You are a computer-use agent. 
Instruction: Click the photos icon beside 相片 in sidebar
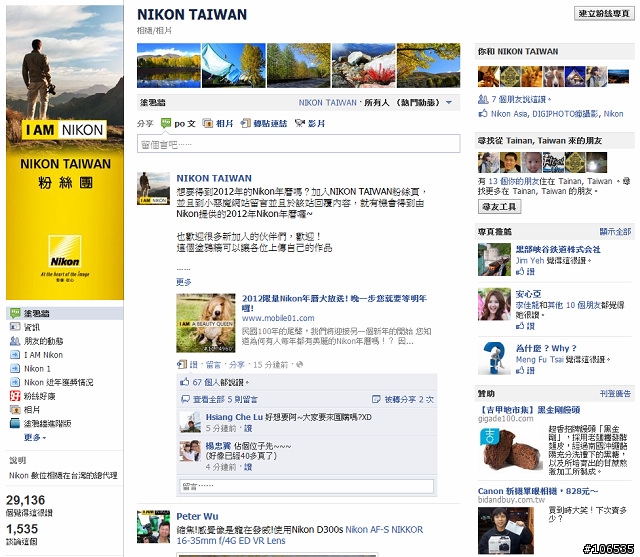(x=15, y=409)
